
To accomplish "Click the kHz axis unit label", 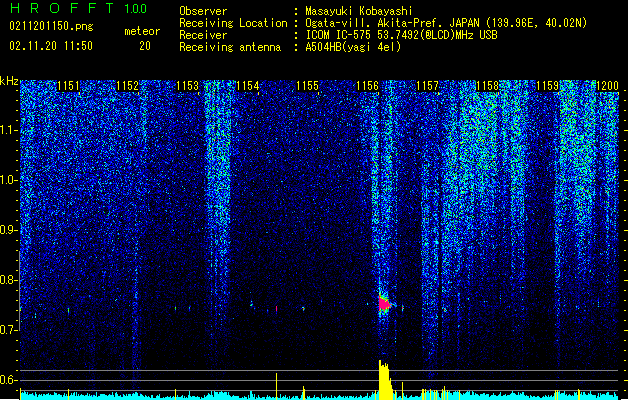I will [x=9, y=81].
